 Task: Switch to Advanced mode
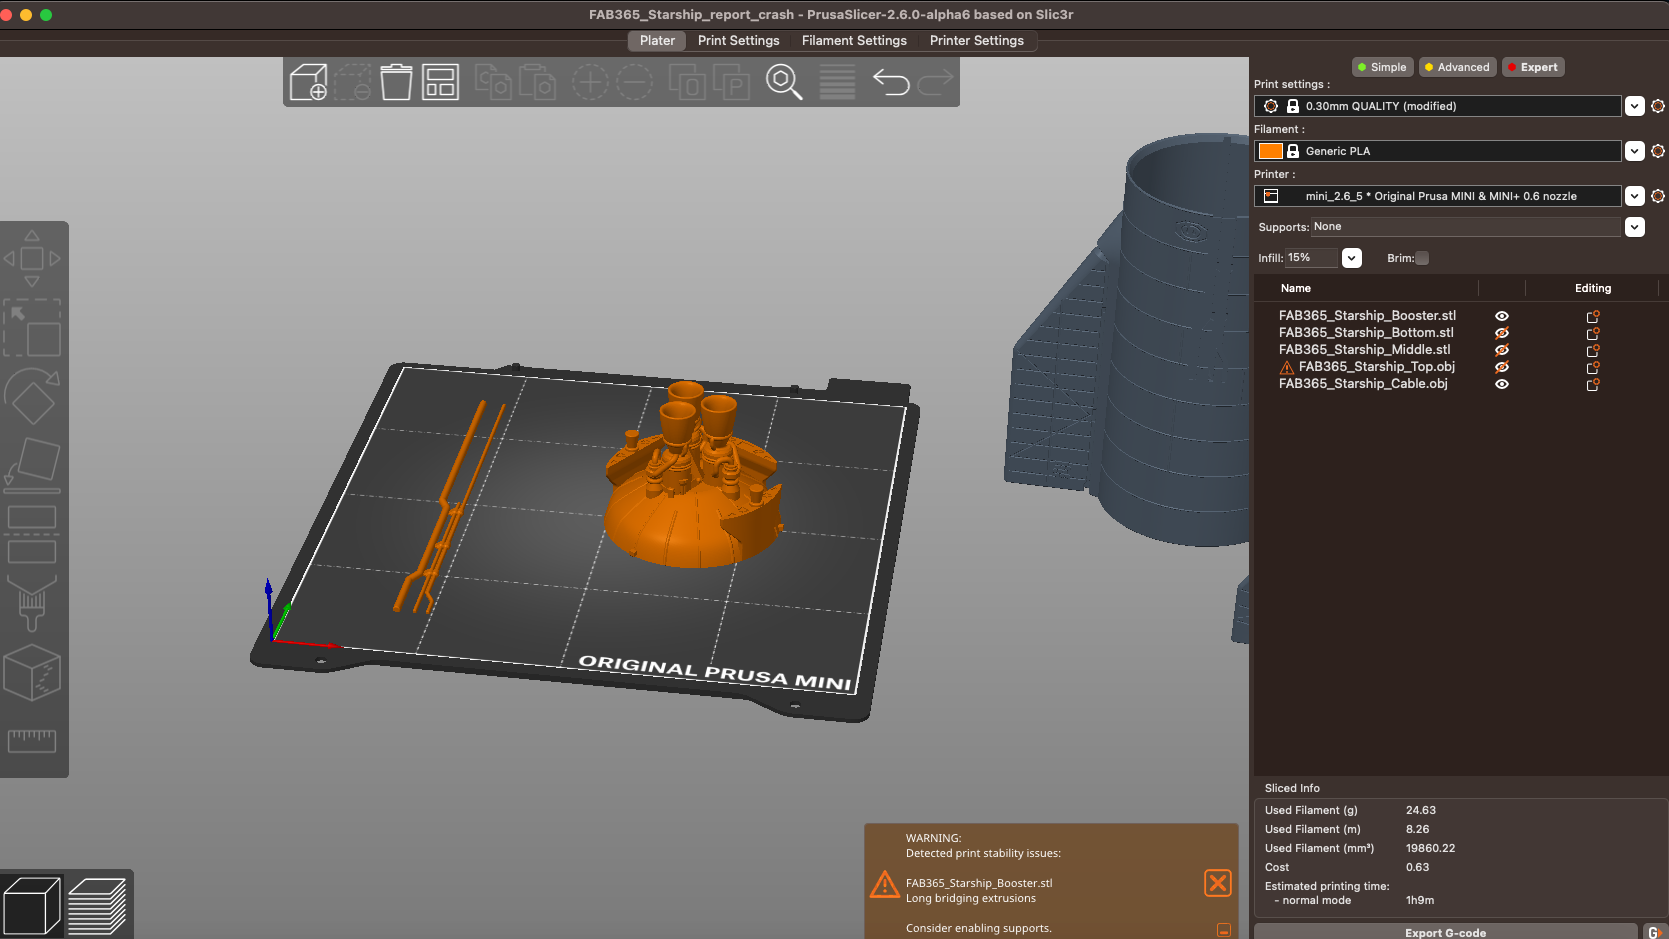click(x=1457, y=67)
